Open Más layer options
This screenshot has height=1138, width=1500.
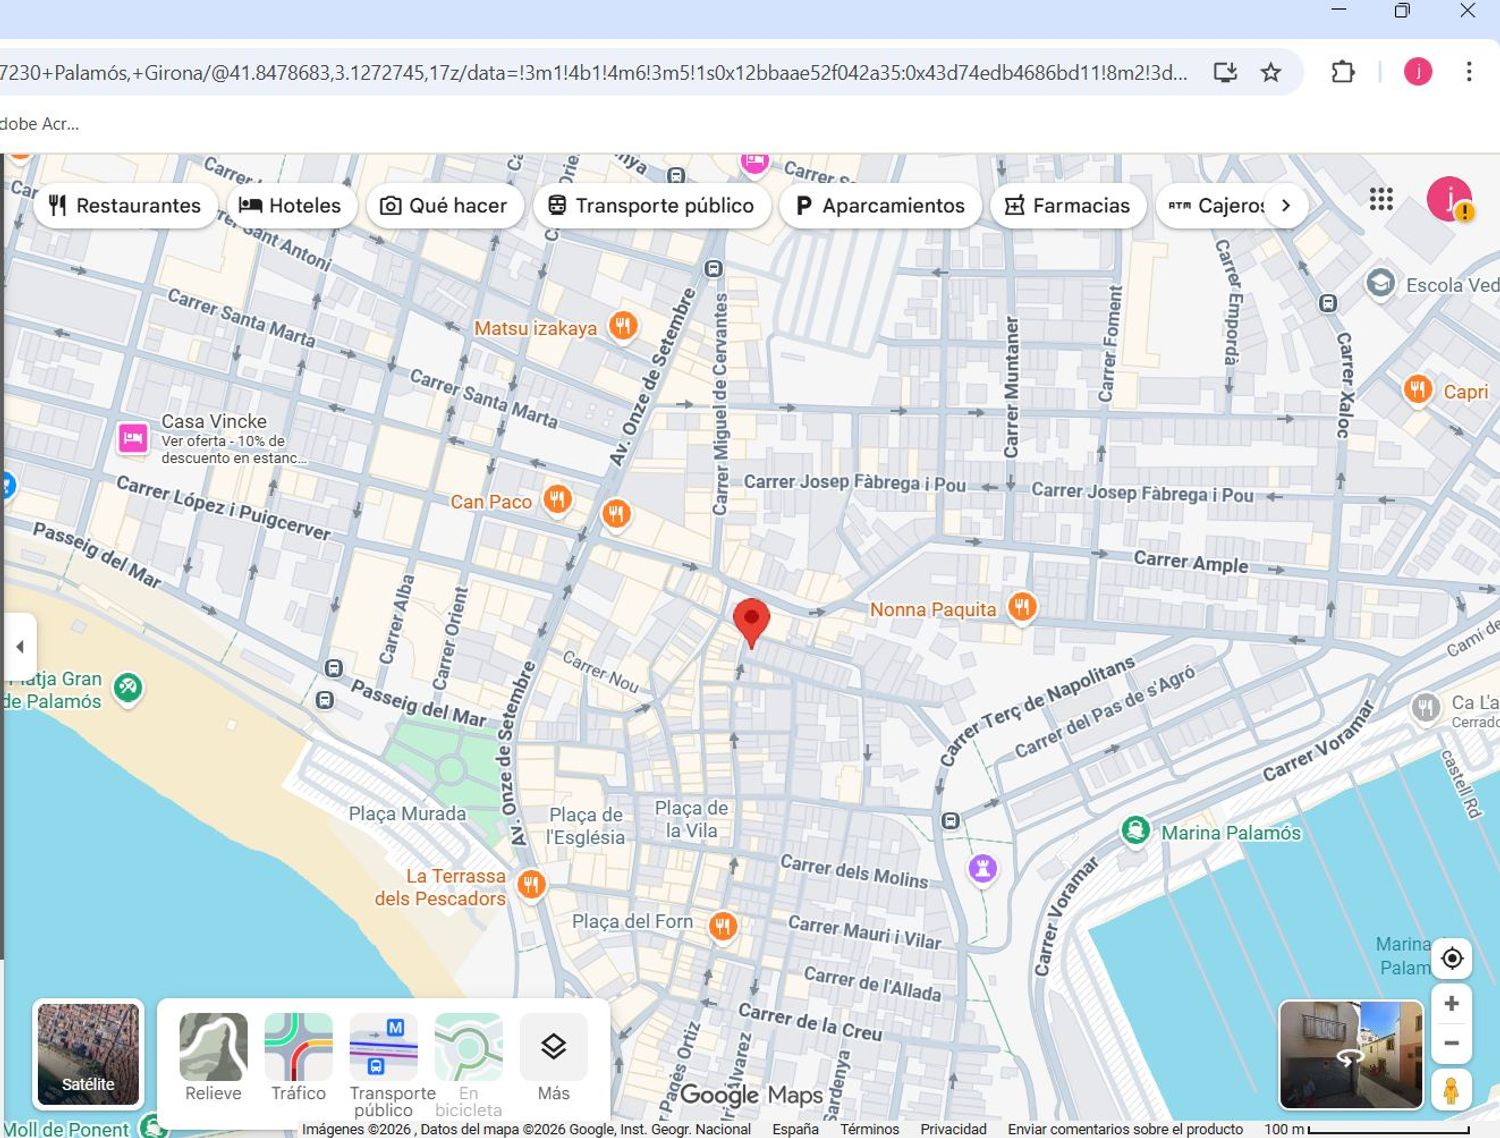click(553, 1058)
